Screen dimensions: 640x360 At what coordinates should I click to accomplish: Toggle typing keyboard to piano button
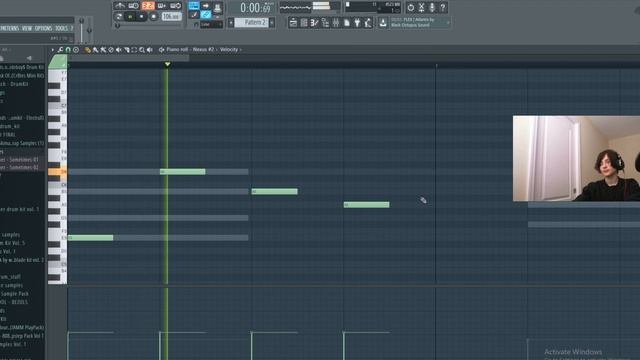(194, 6)
